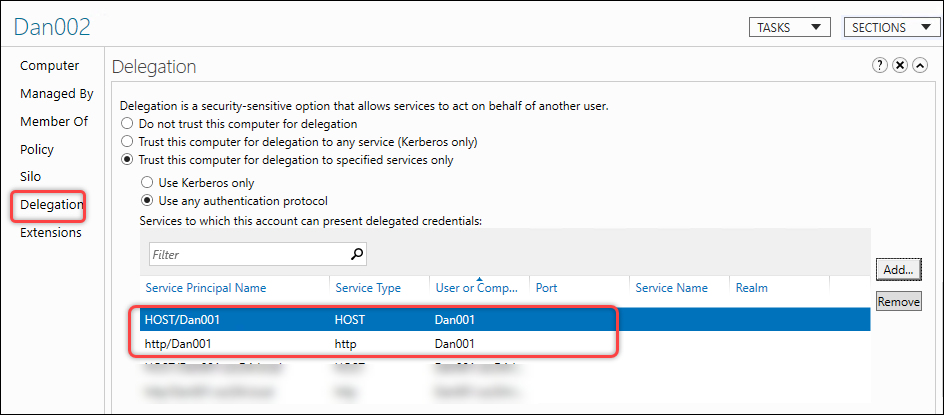Image resolution: width=944 pixels, height=415 pixels.
Task: Collapse the Delegation section chevron
Action: coord(920,65)
